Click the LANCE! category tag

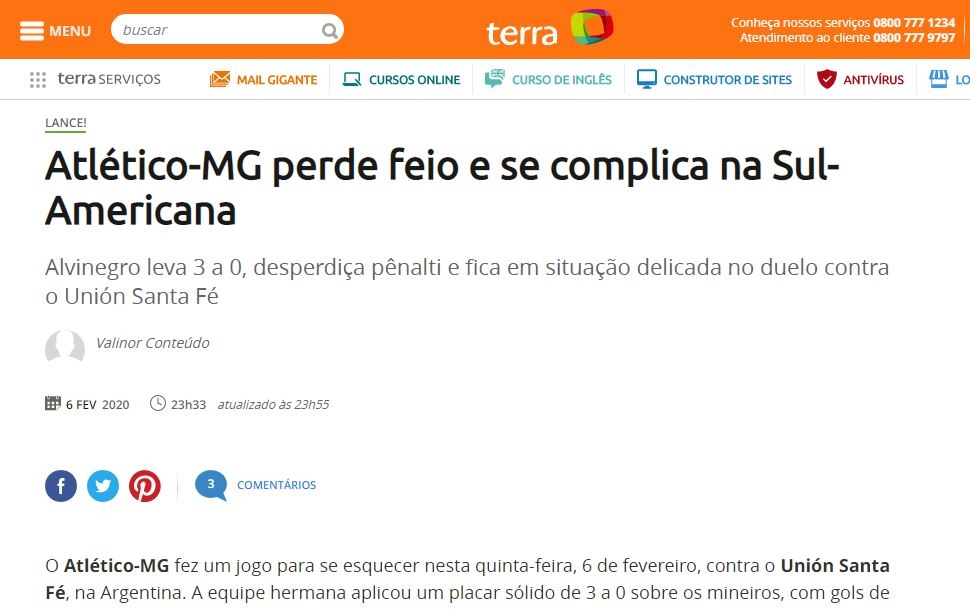66,123
